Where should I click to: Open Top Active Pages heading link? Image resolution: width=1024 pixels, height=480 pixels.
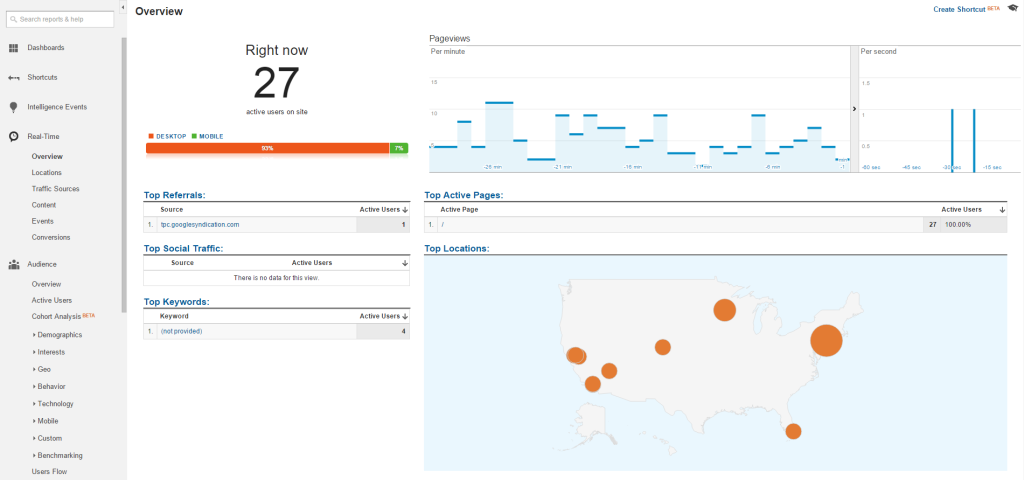(464, 195)
